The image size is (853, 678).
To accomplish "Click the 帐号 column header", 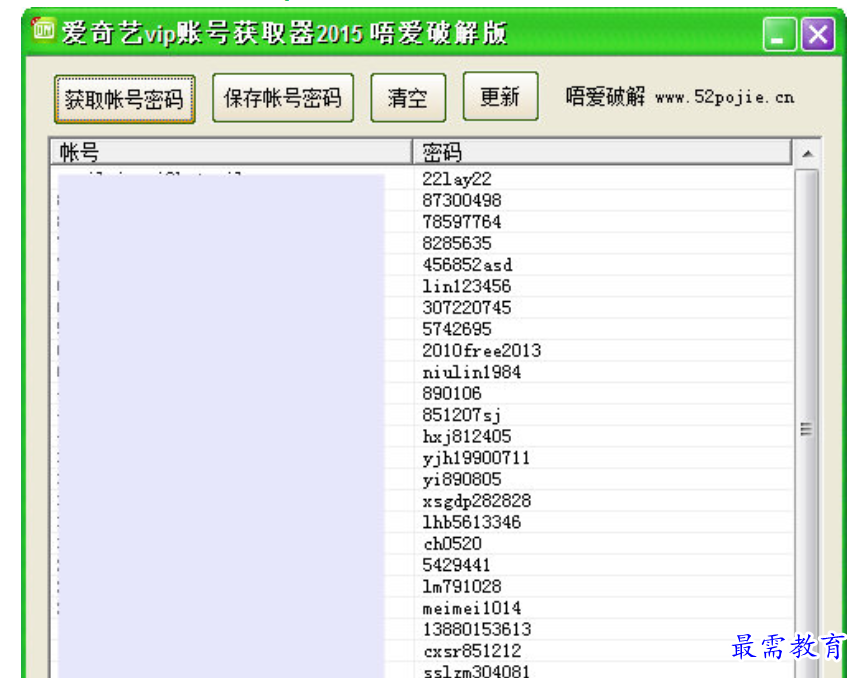I will coord(232,152).
